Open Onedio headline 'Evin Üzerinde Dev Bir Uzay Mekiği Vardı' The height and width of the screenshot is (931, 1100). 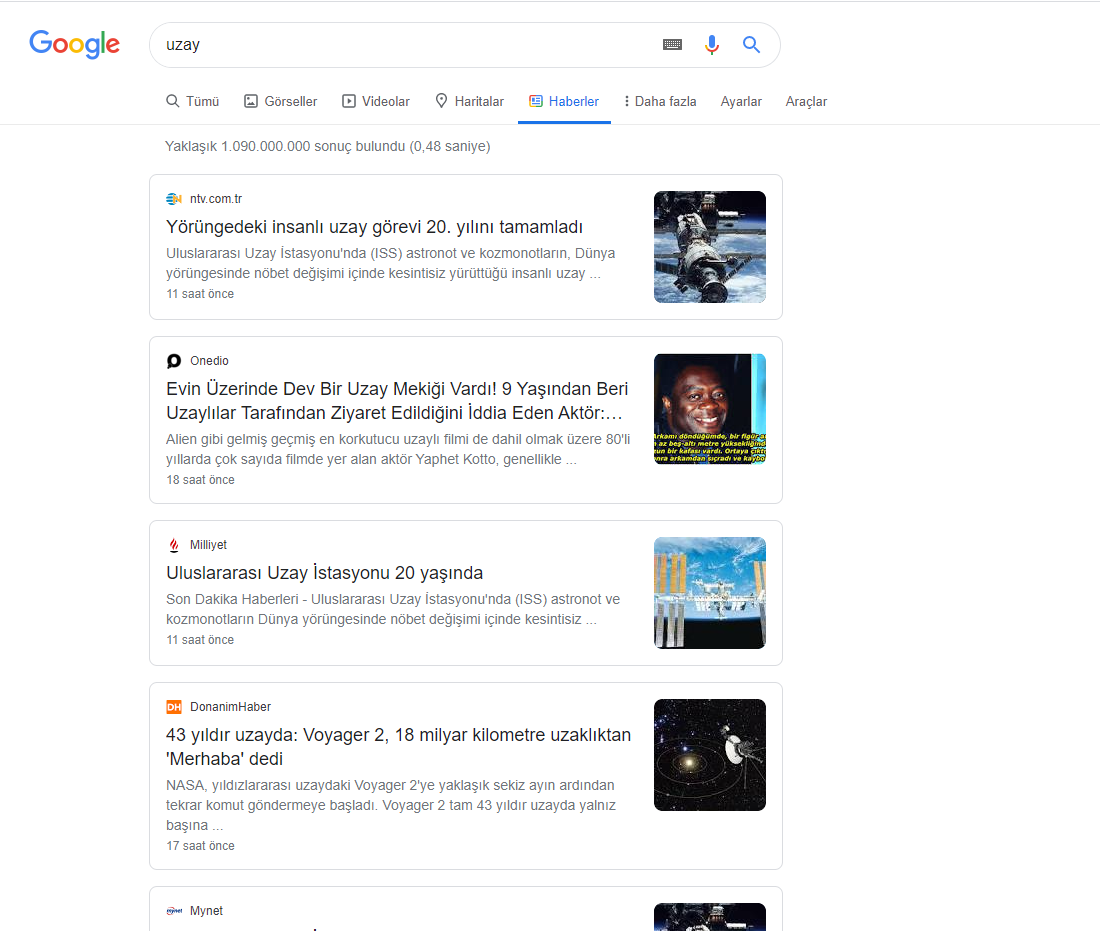(397, 401)
